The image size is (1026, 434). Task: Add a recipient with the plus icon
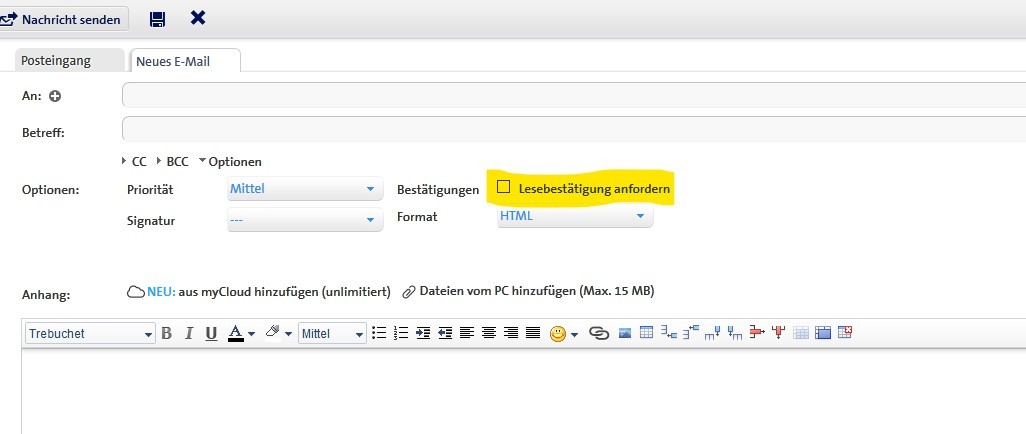pos(56,96)
